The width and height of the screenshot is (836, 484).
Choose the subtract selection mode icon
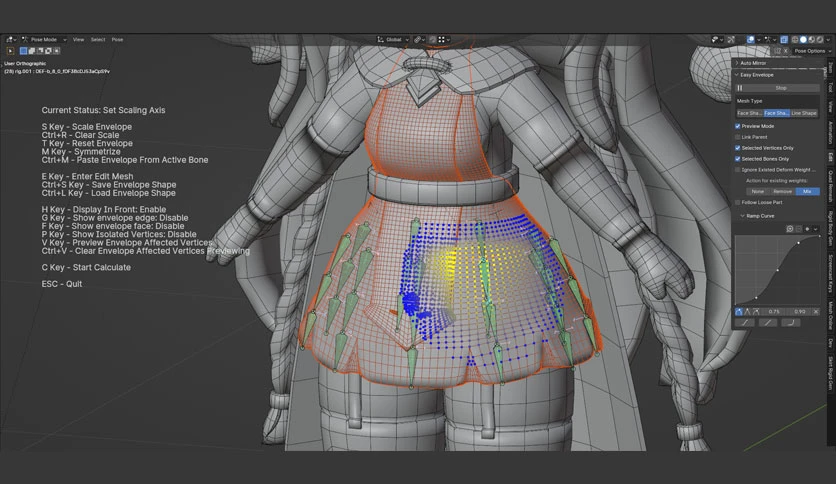[40, 51]
